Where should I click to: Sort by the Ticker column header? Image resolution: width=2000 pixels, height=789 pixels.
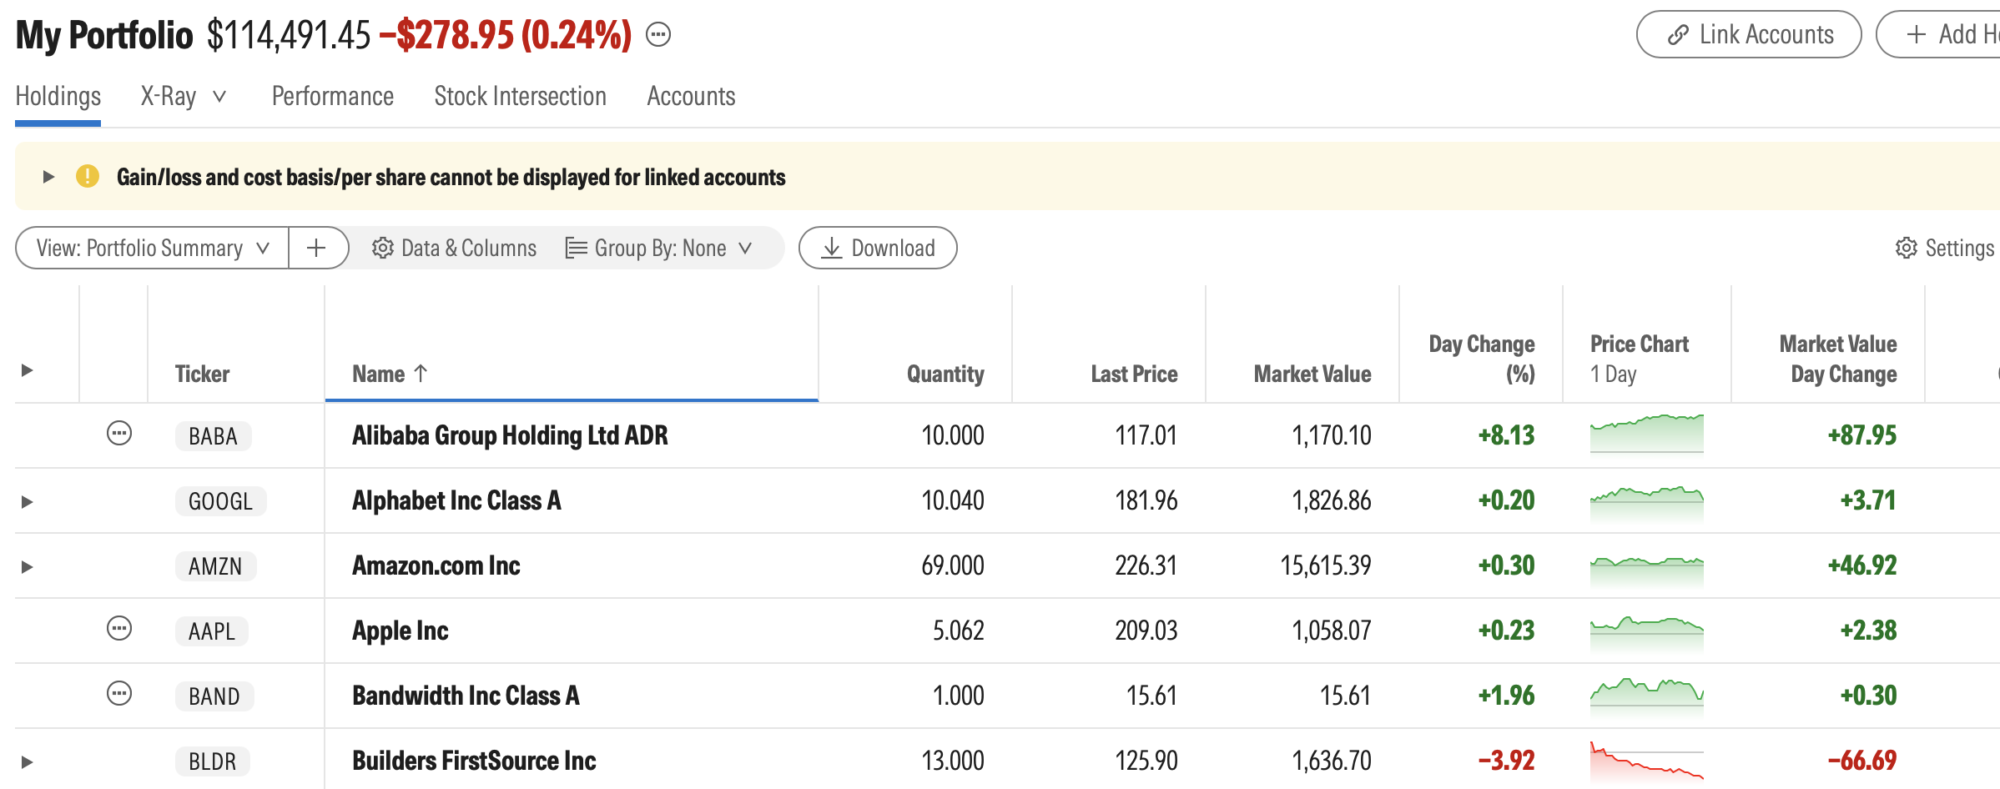point(202,373)
